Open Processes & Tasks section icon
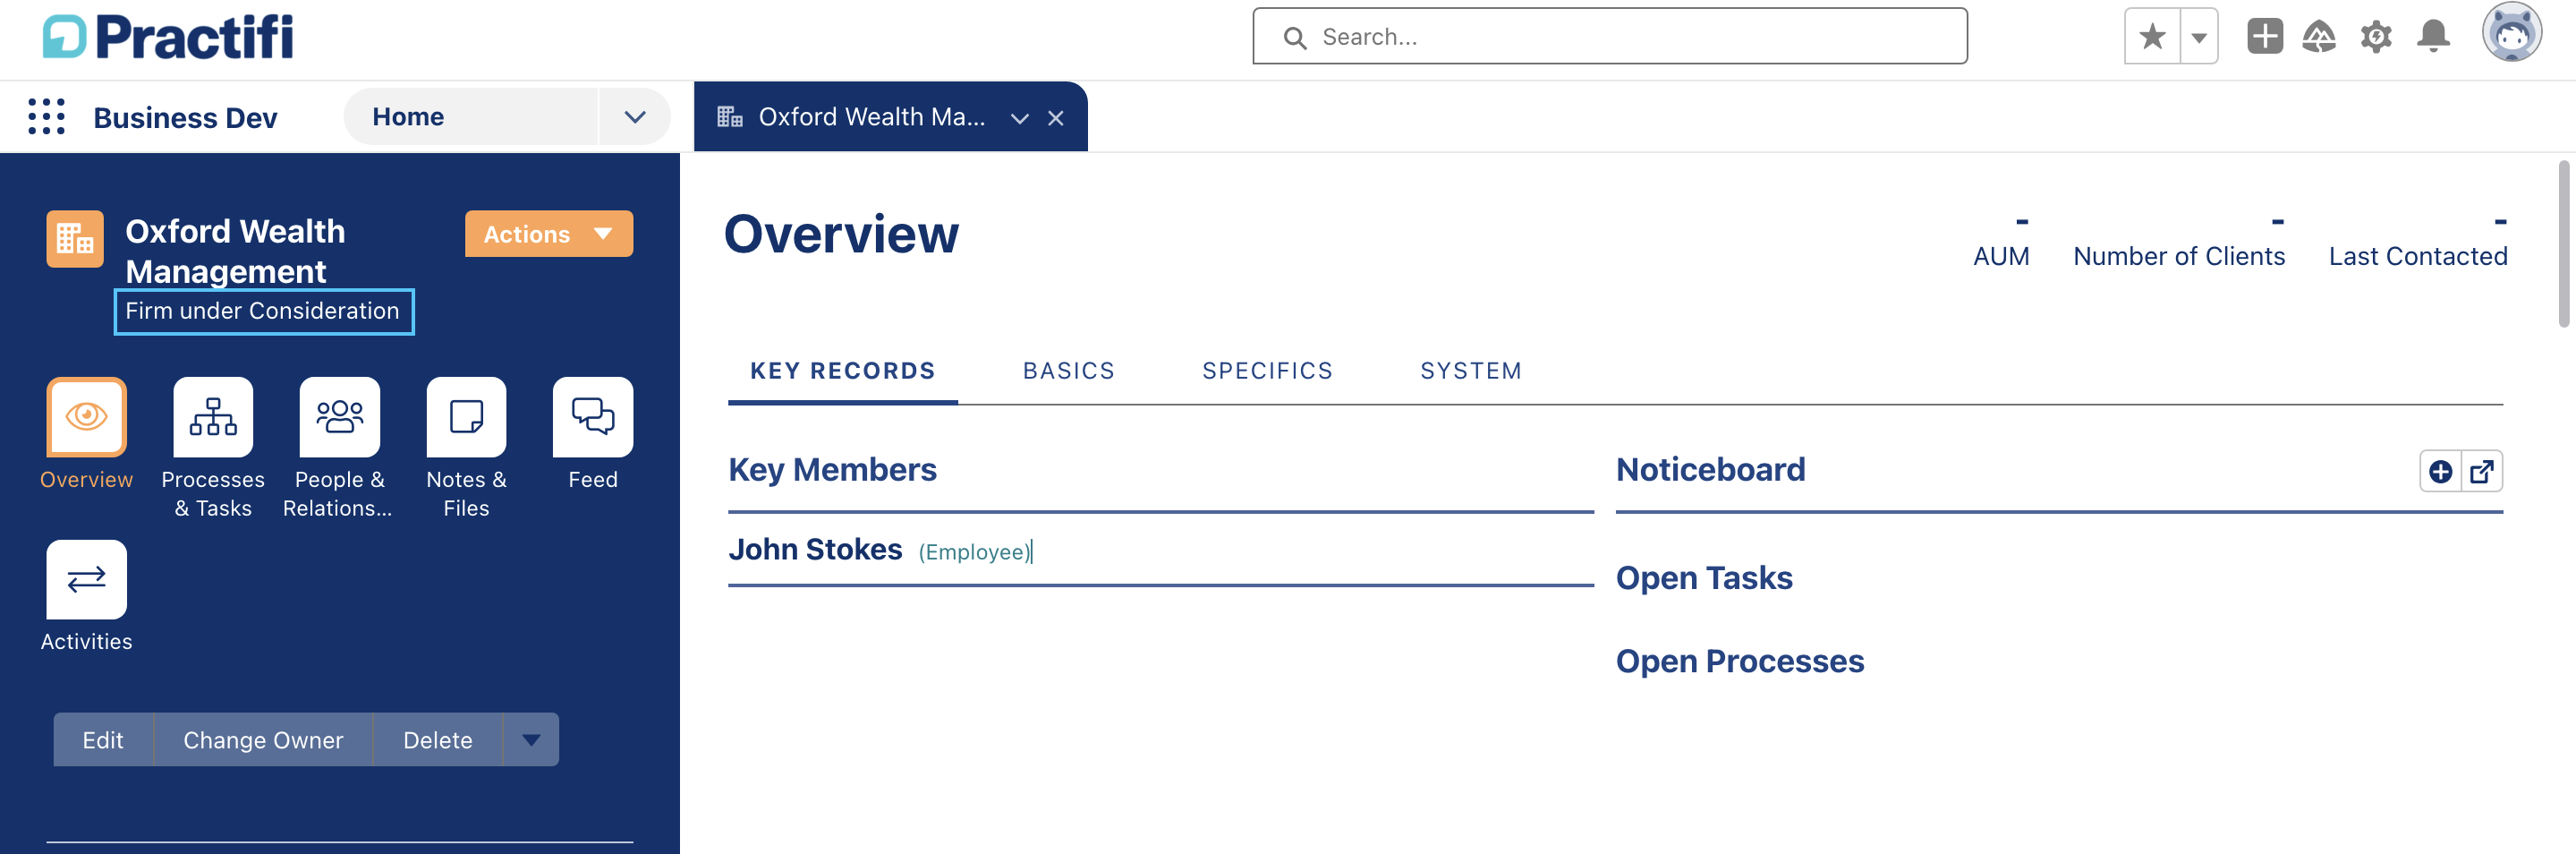Screen dimensions: 2576x854 (213, 416)
